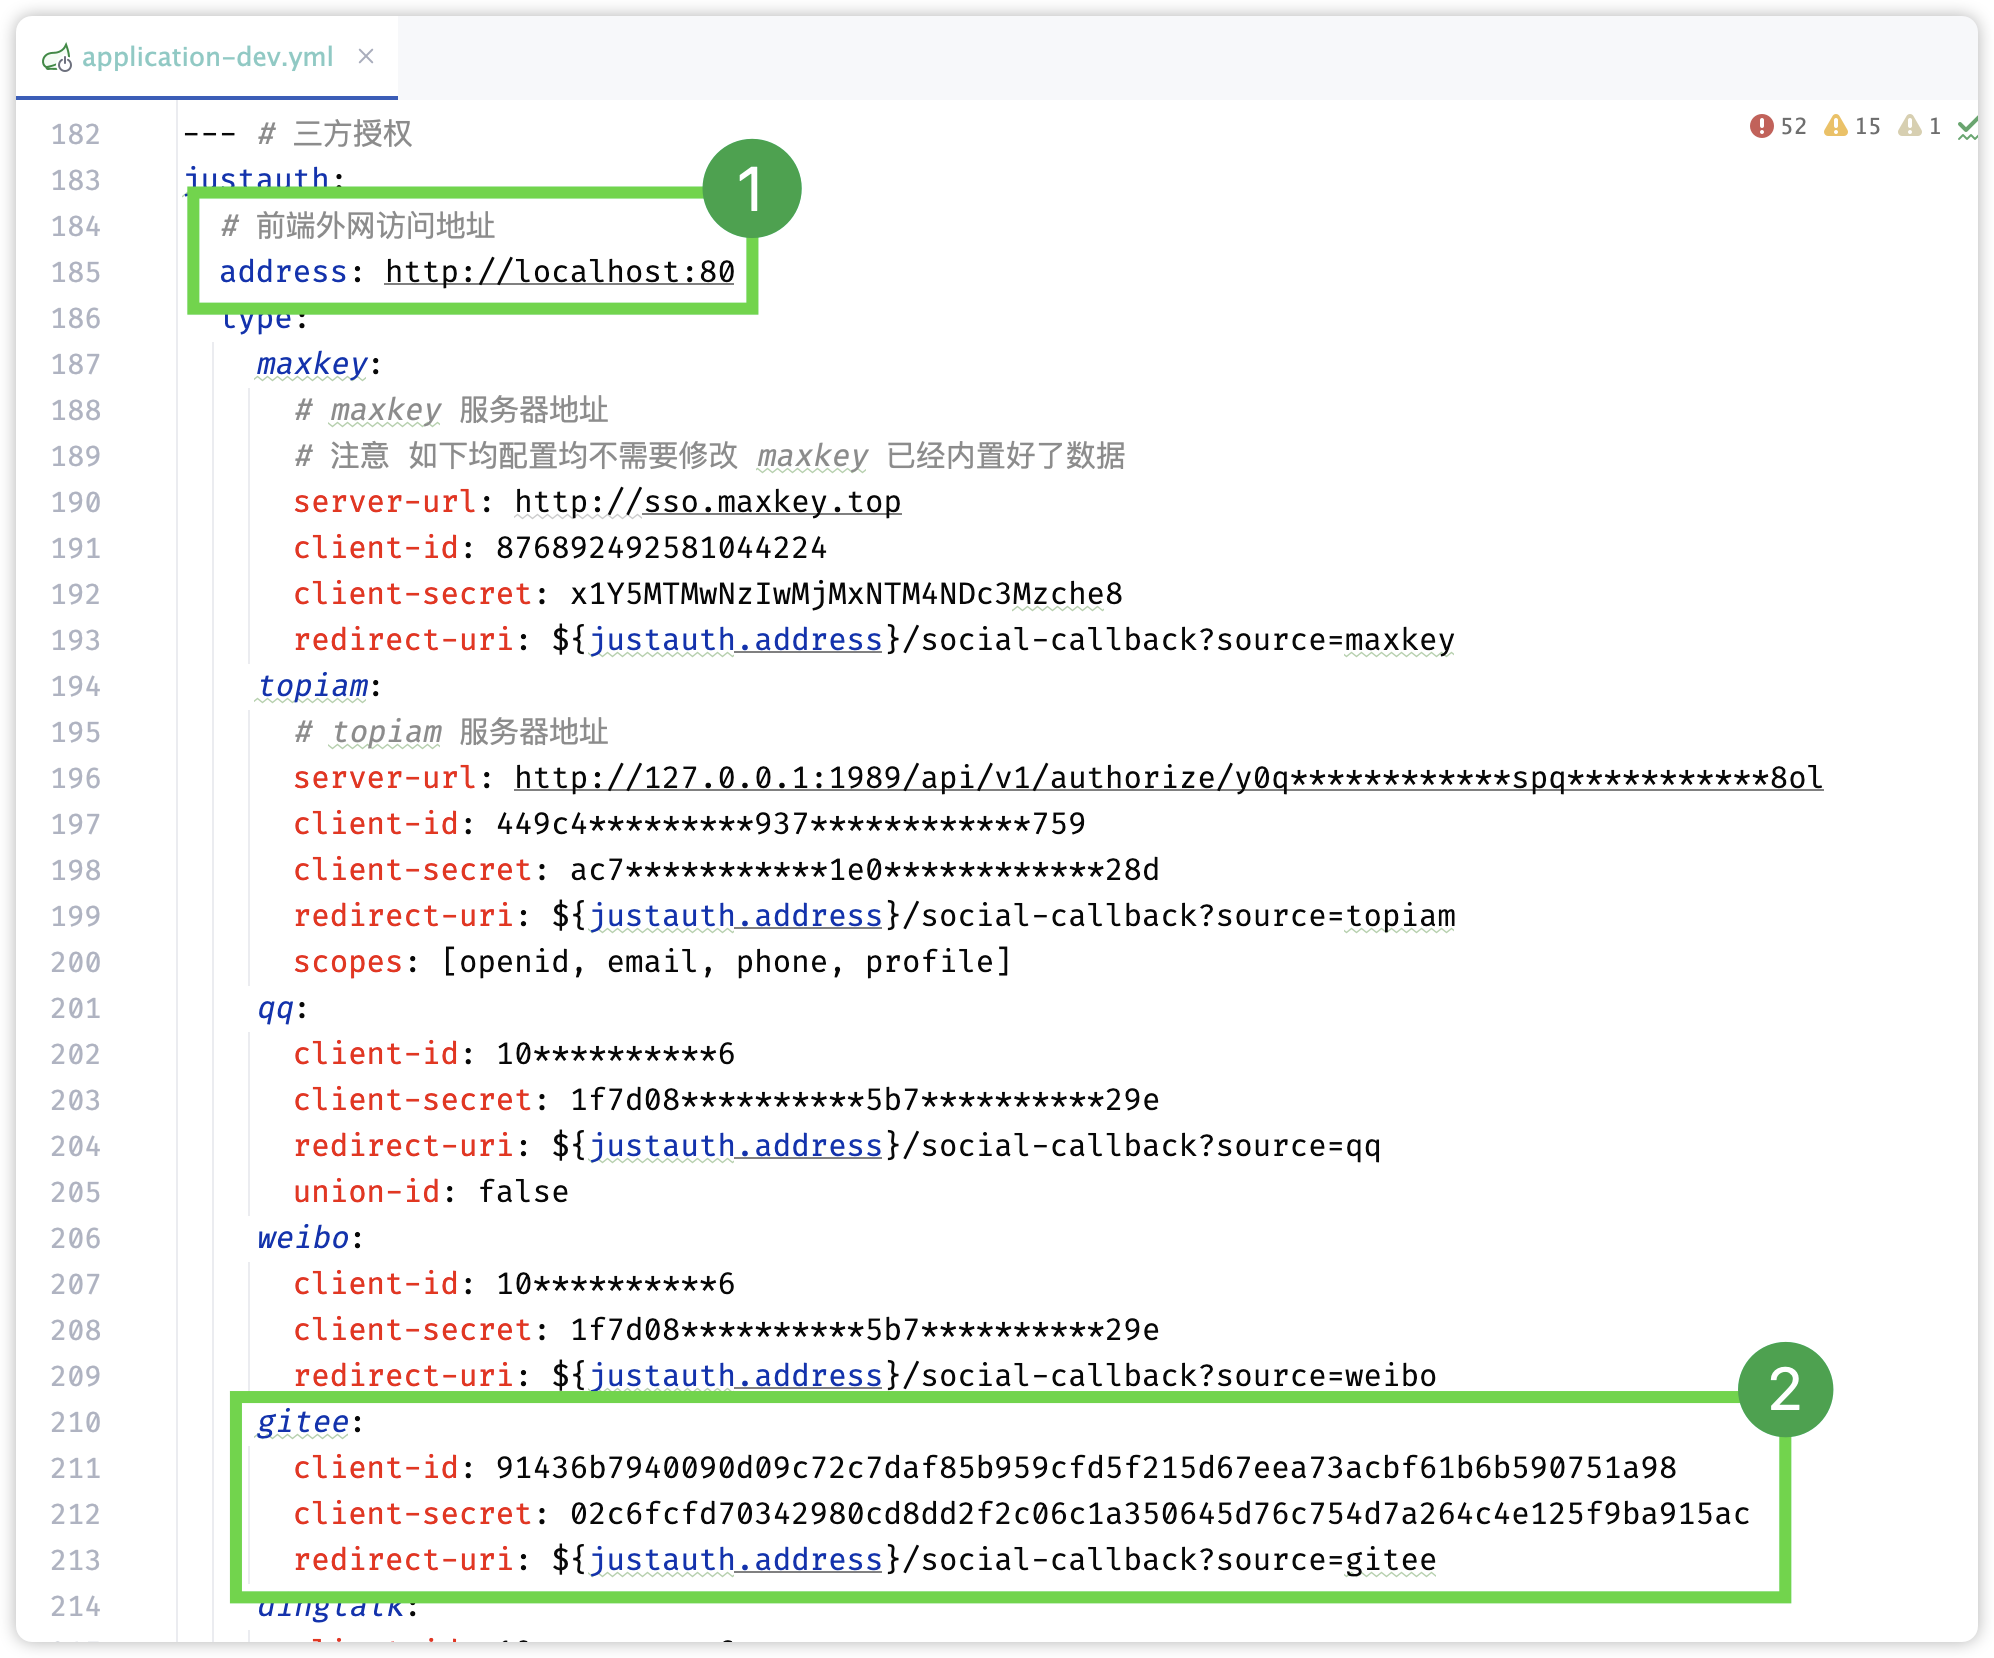Screen dimensions: 1994x1658
Task: Click the weibo client-secret value on line 208
Action: [x=865, y=1330]
